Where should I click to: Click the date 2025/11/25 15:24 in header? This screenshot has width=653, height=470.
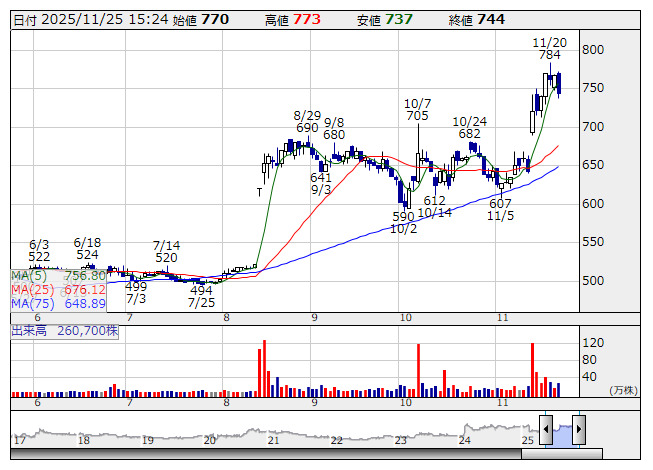click(105, 20)
